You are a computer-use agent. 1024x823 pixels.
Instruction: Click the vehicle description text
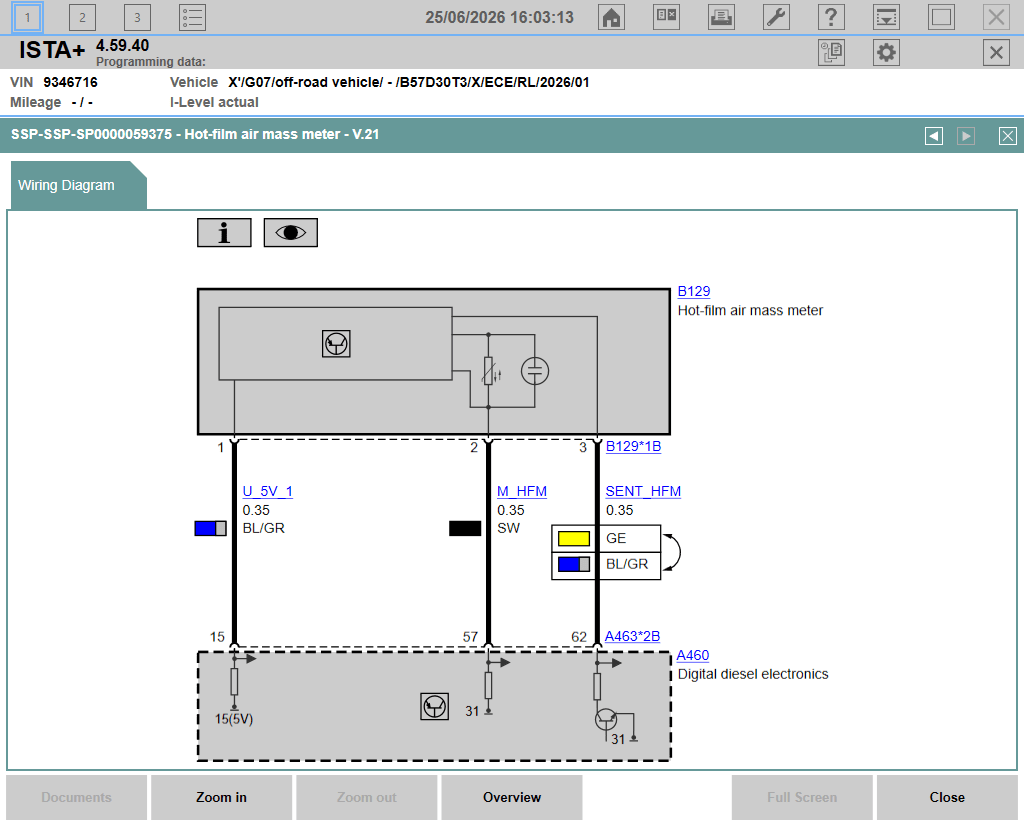409,82
